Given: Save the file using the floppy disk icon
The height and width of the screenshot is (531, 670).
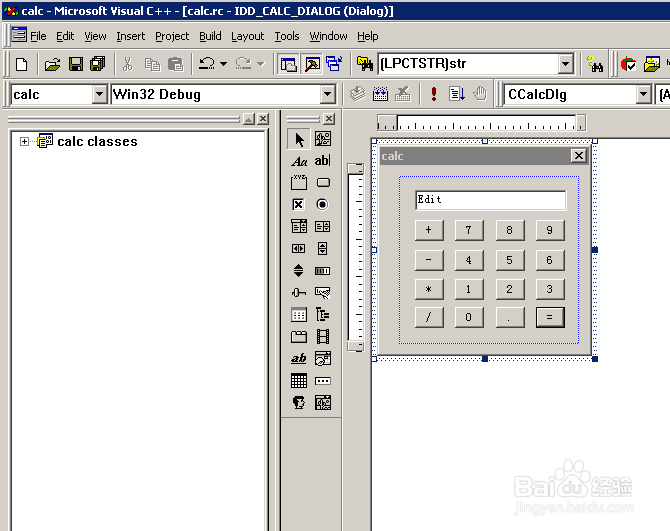Looking at the screenshot, I should tap(76, 65).
